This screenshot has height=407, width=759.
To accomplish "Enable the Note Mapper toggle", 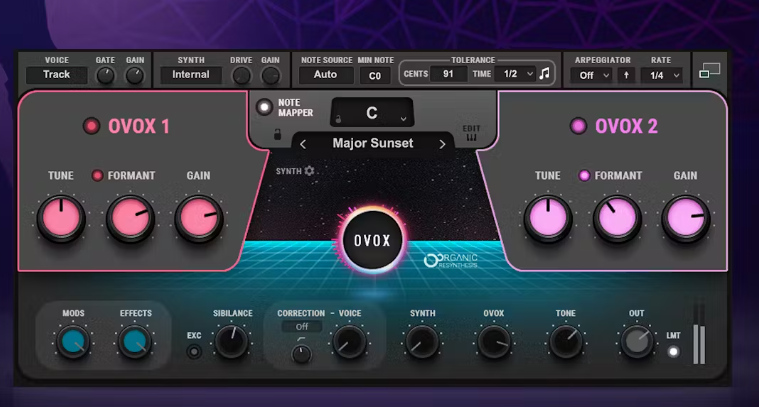I will point(264,107).
